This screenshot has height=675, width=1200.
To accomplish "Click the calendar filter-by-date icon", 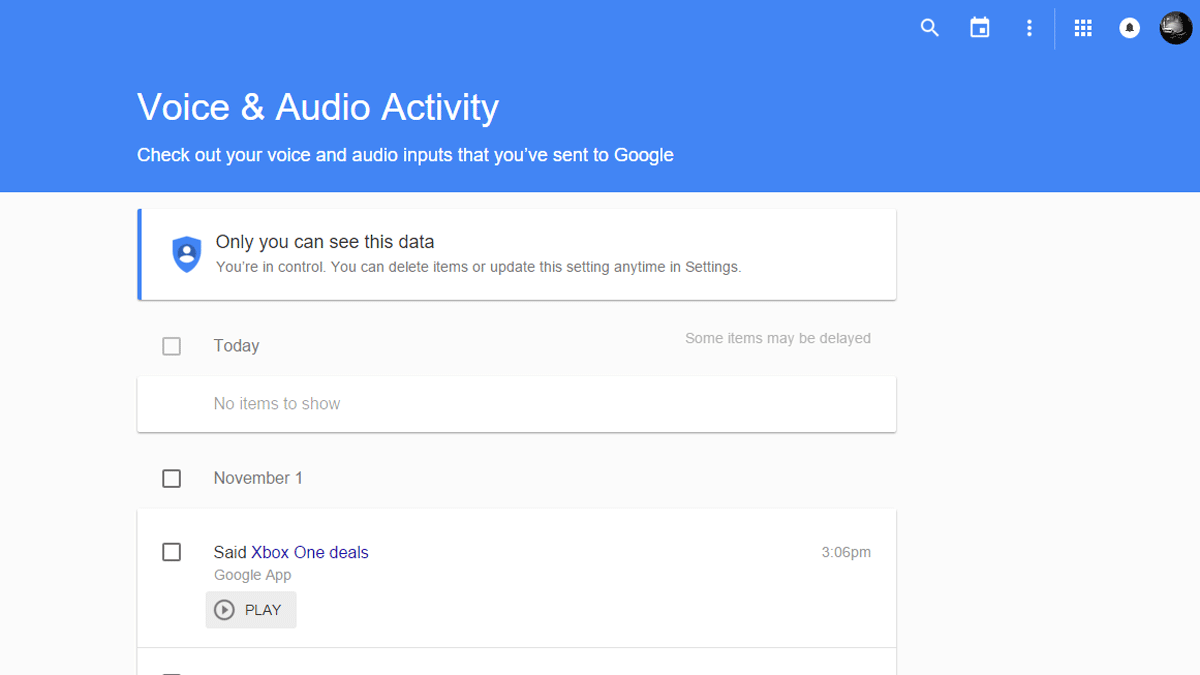I will (x=980, y=28).
